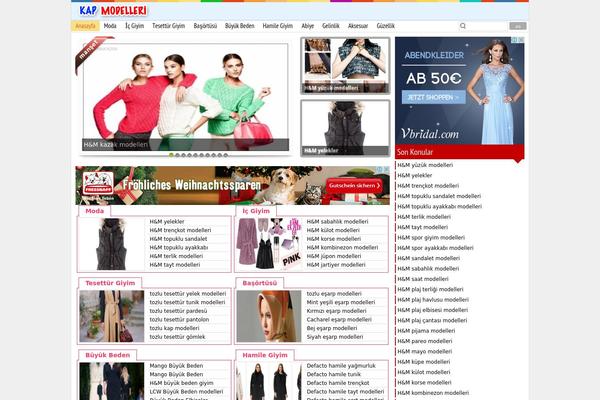Click the search magnifier icon
600x400 pixels.
(x=463, y=26)
